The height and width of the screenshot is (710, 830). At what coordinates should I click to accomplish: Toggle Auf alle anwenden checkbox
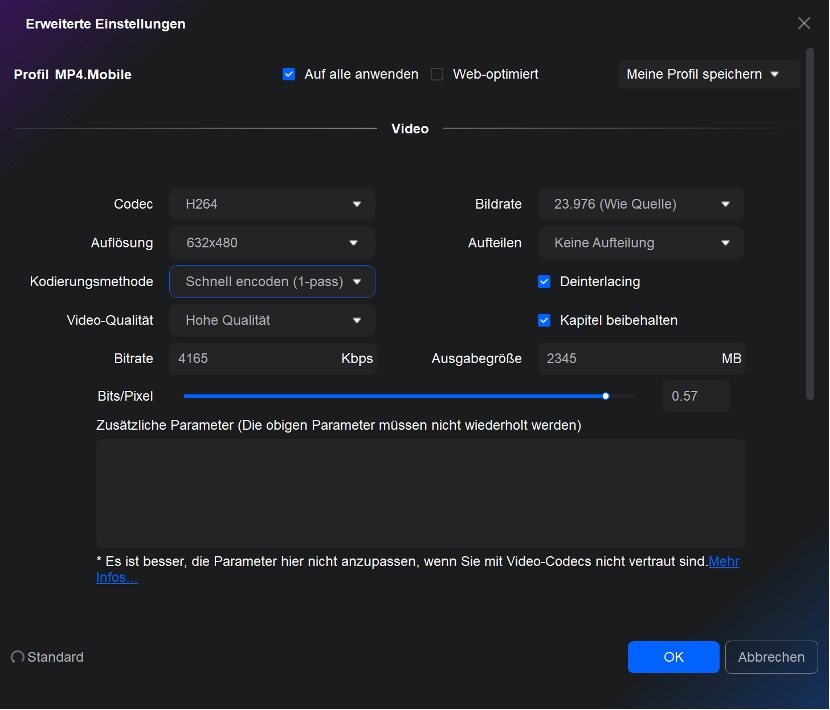[x=289, y=74]
